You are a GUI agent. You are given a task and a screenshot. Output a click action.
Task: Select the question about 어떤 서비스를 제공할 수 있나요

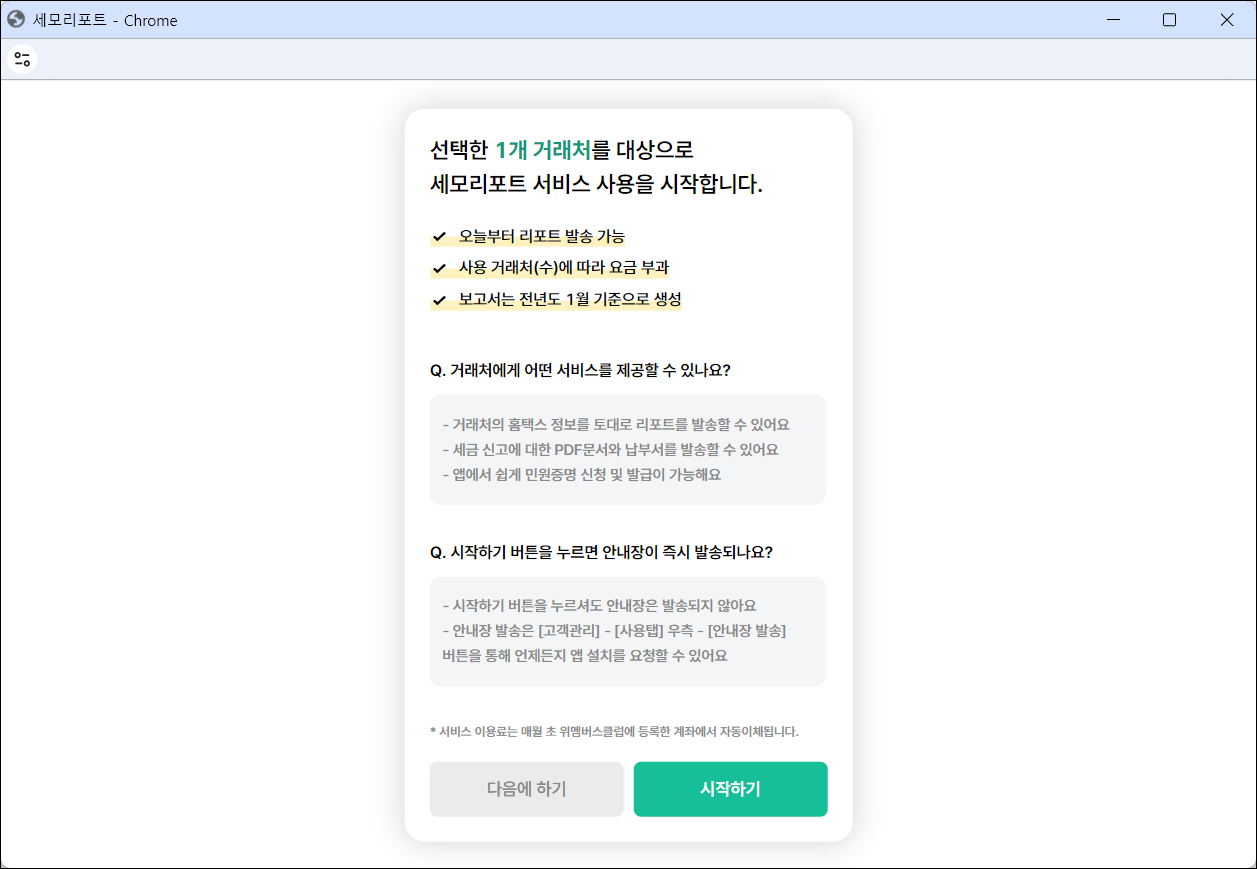579,370
